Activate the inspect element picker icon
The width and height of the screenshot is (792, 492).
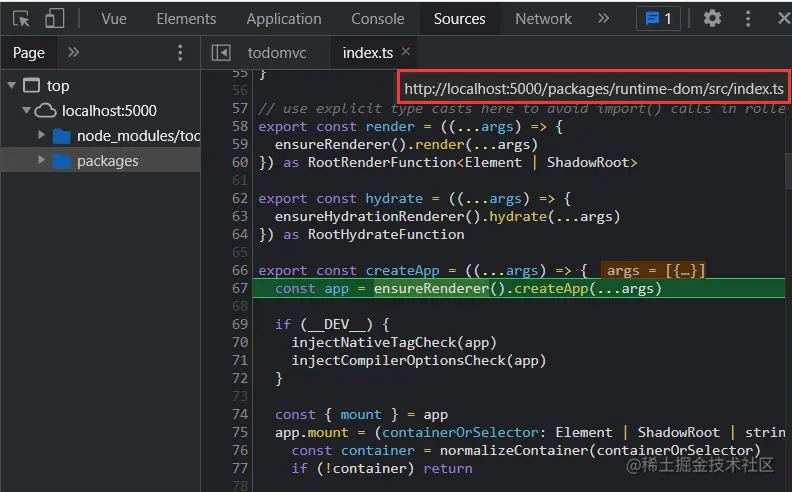pyautogui.click(x=21, y=19)
